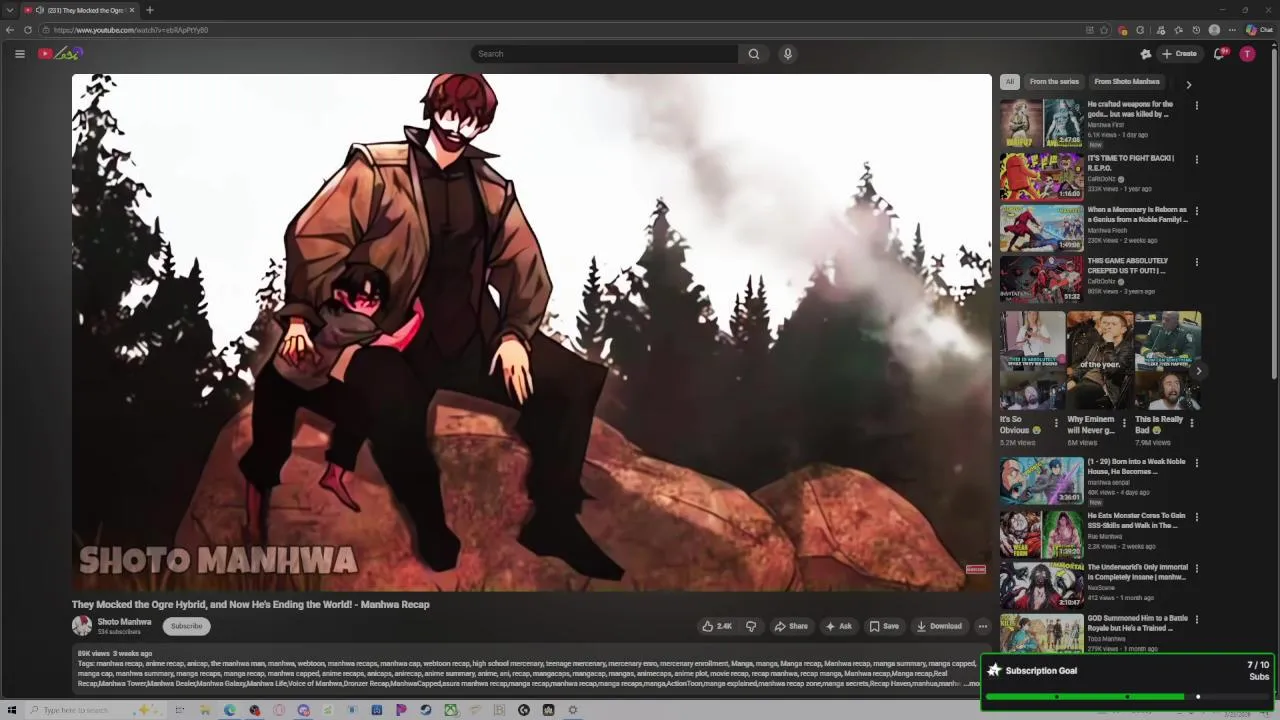Open options for 'When a Mercenary is Reborn' video
The width and height of the screenshot is (1280, 720).
pyautogui.click(x=1196, y=211)
